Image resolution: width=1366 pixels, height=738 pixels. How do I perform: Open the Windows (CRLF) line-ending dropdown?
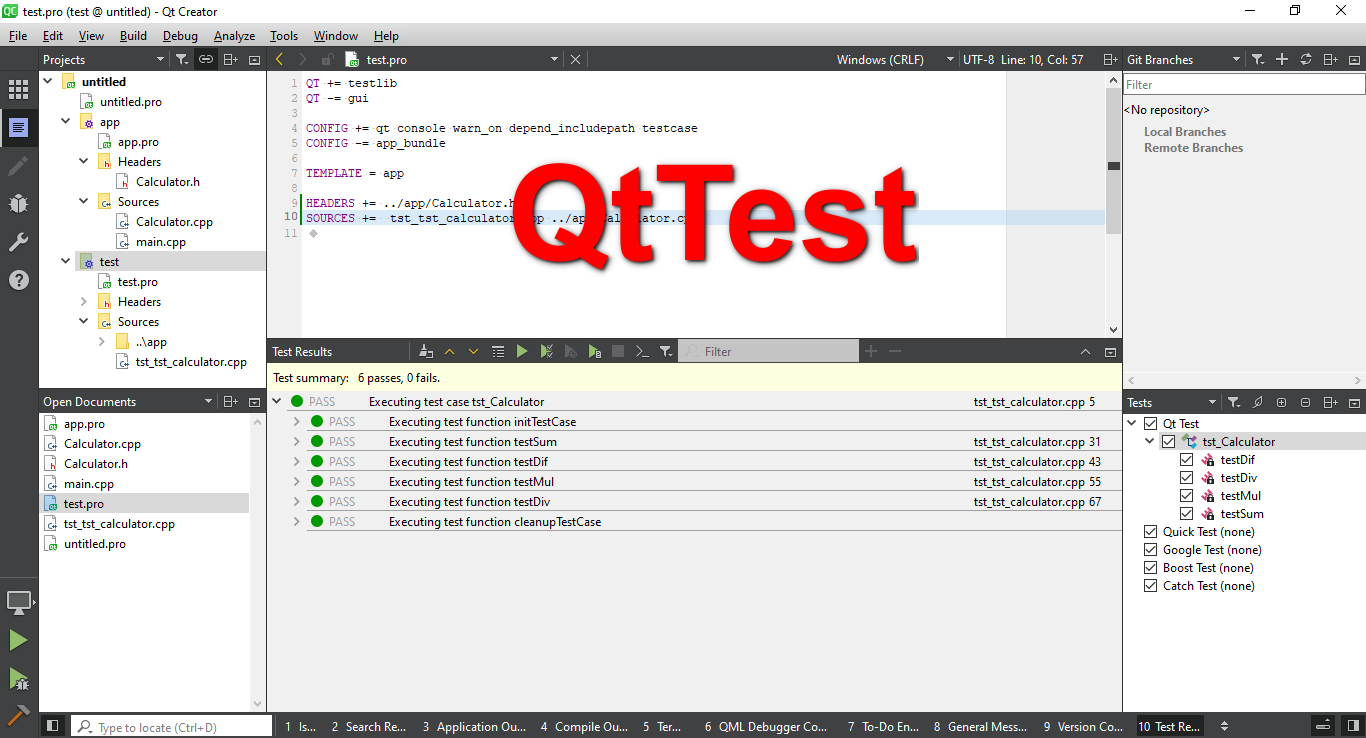pos(891,59)
